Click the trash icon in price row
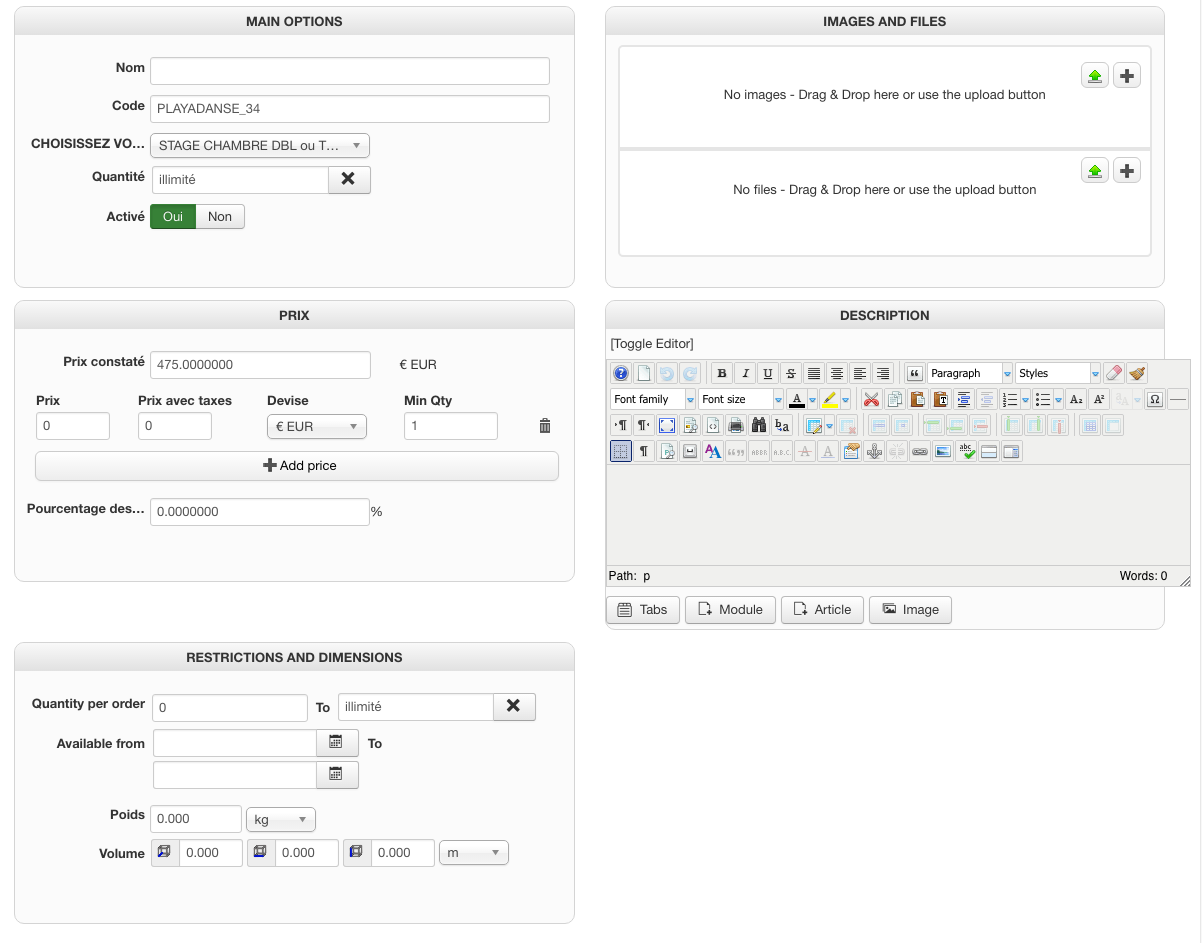The image size is (1202, 943). click(545, 426)
